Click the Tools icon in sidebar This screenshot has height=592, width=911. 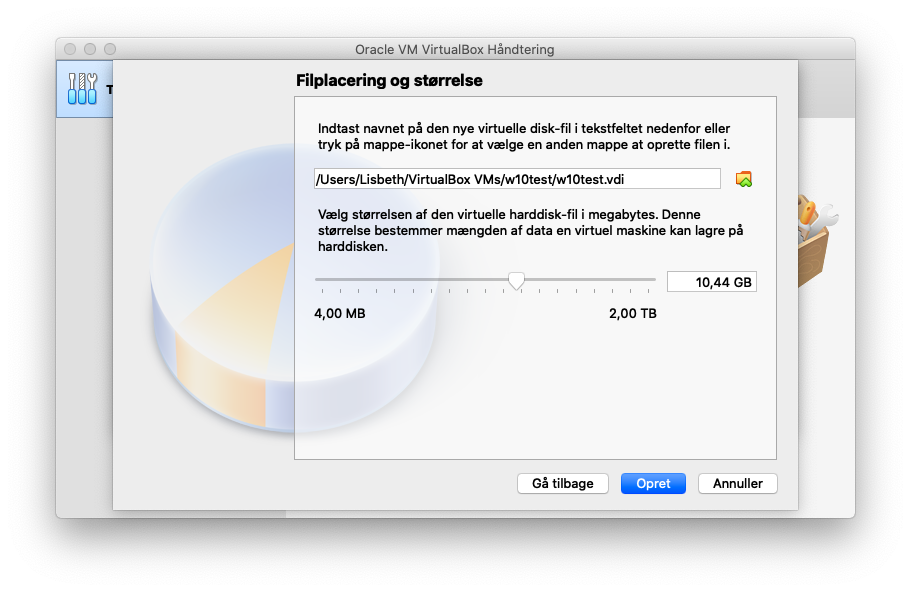point(82,89)
